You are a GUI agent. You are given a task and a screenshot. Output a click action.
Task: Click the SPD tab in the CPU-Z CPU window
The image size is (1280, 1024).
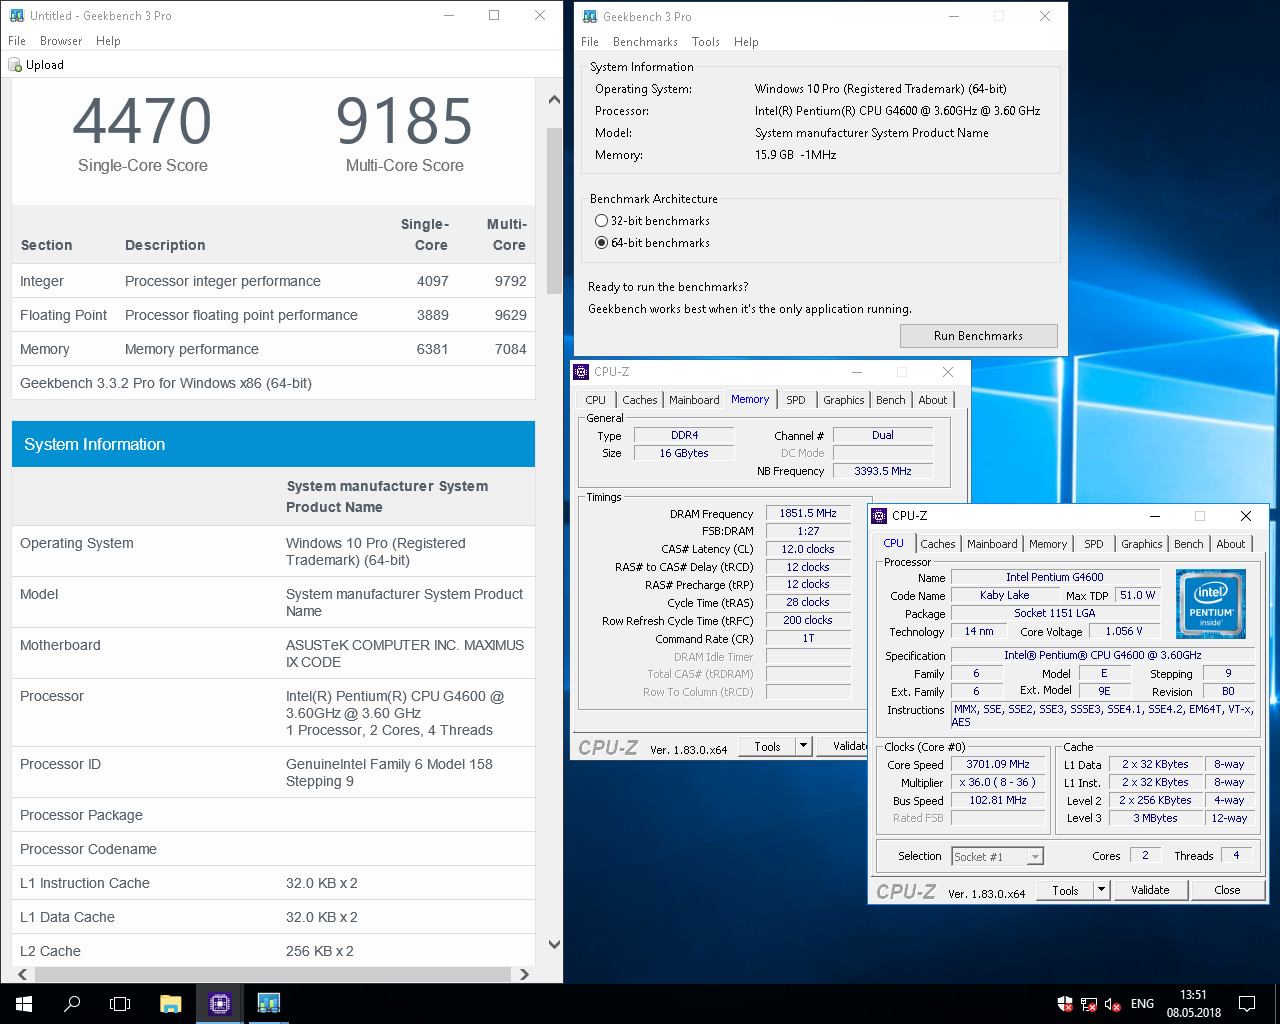point(1094,544)
